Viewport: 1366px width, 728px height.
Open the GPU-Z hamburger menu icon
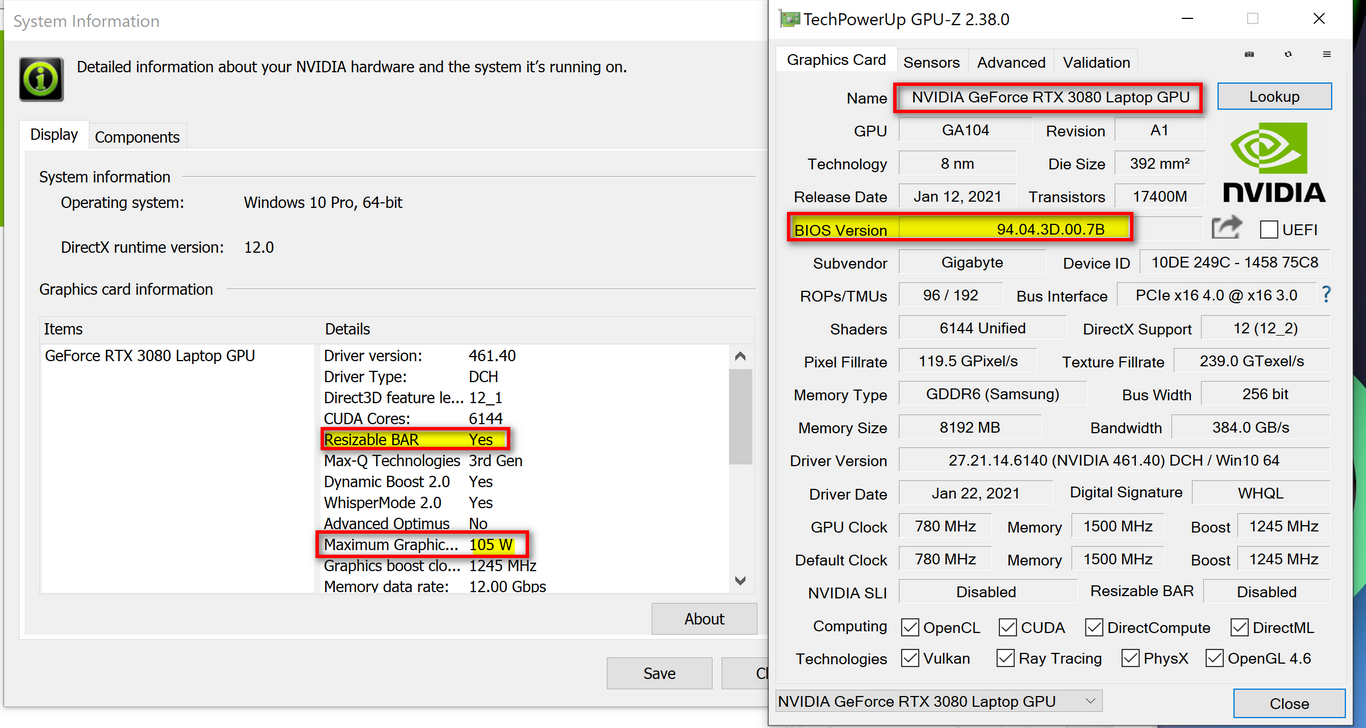(1326, 54)
